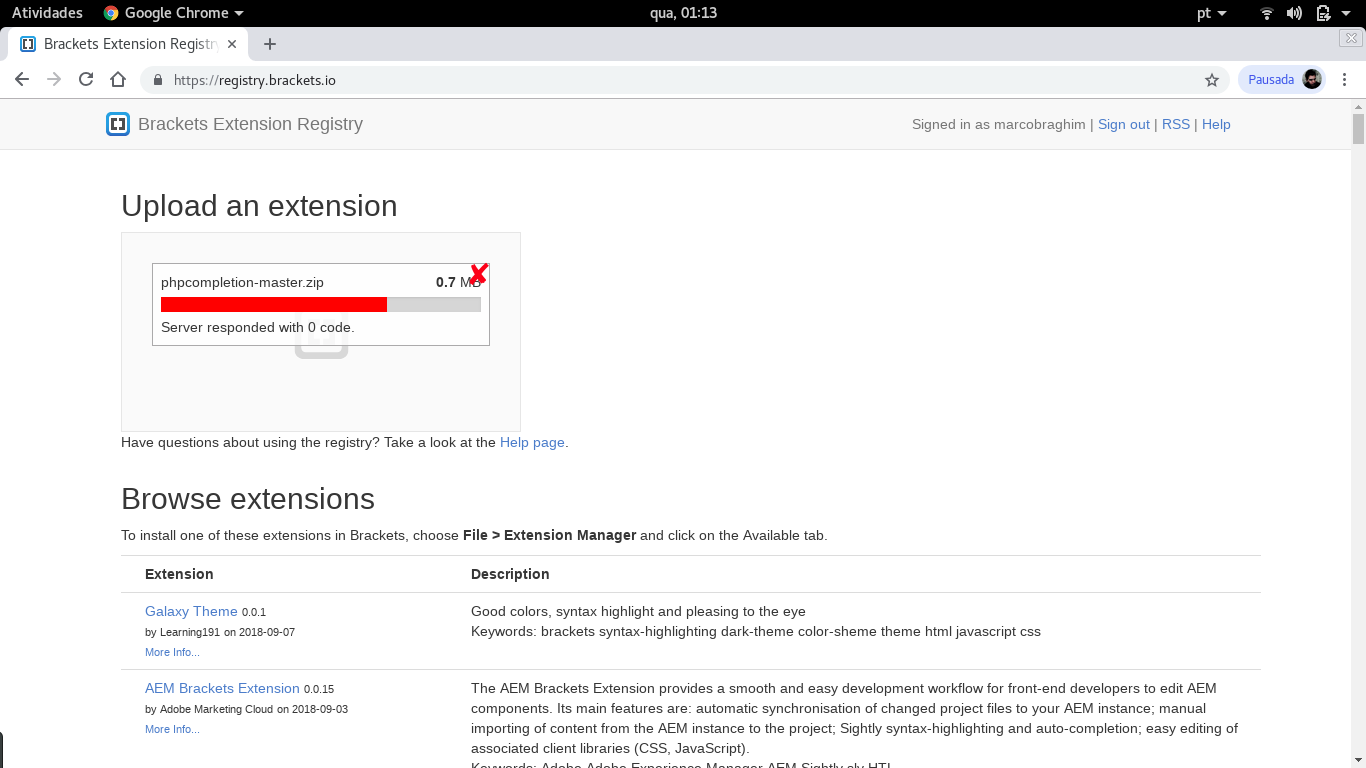Open the pt language dropdown

point(1213,13)
